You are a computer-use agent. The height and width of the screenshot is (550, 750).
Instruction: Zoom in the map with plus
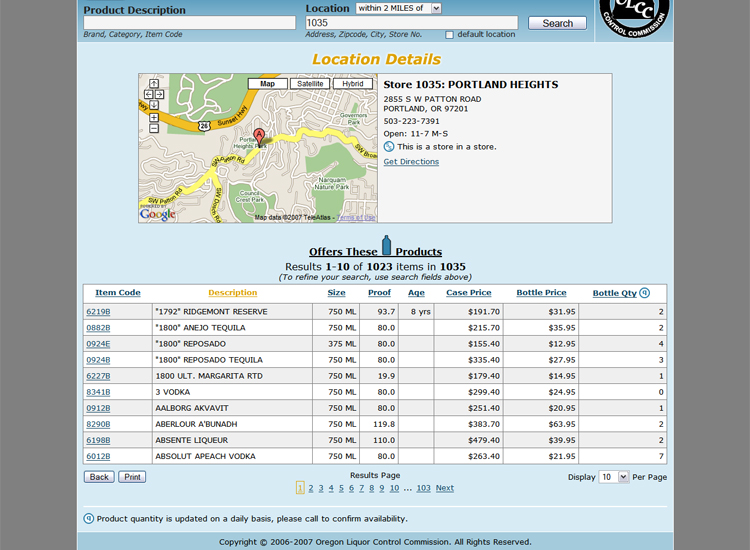[x=154, y=117]
